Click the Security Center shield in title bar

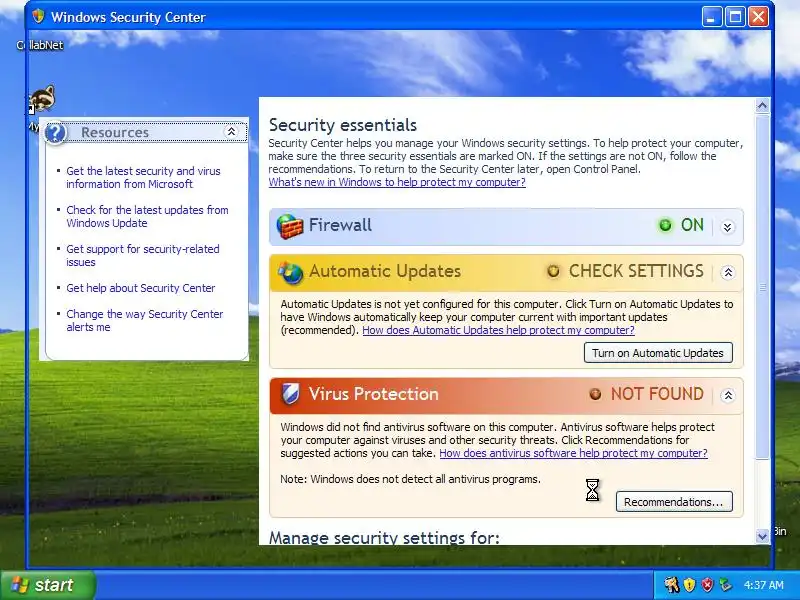coord(38,17)
